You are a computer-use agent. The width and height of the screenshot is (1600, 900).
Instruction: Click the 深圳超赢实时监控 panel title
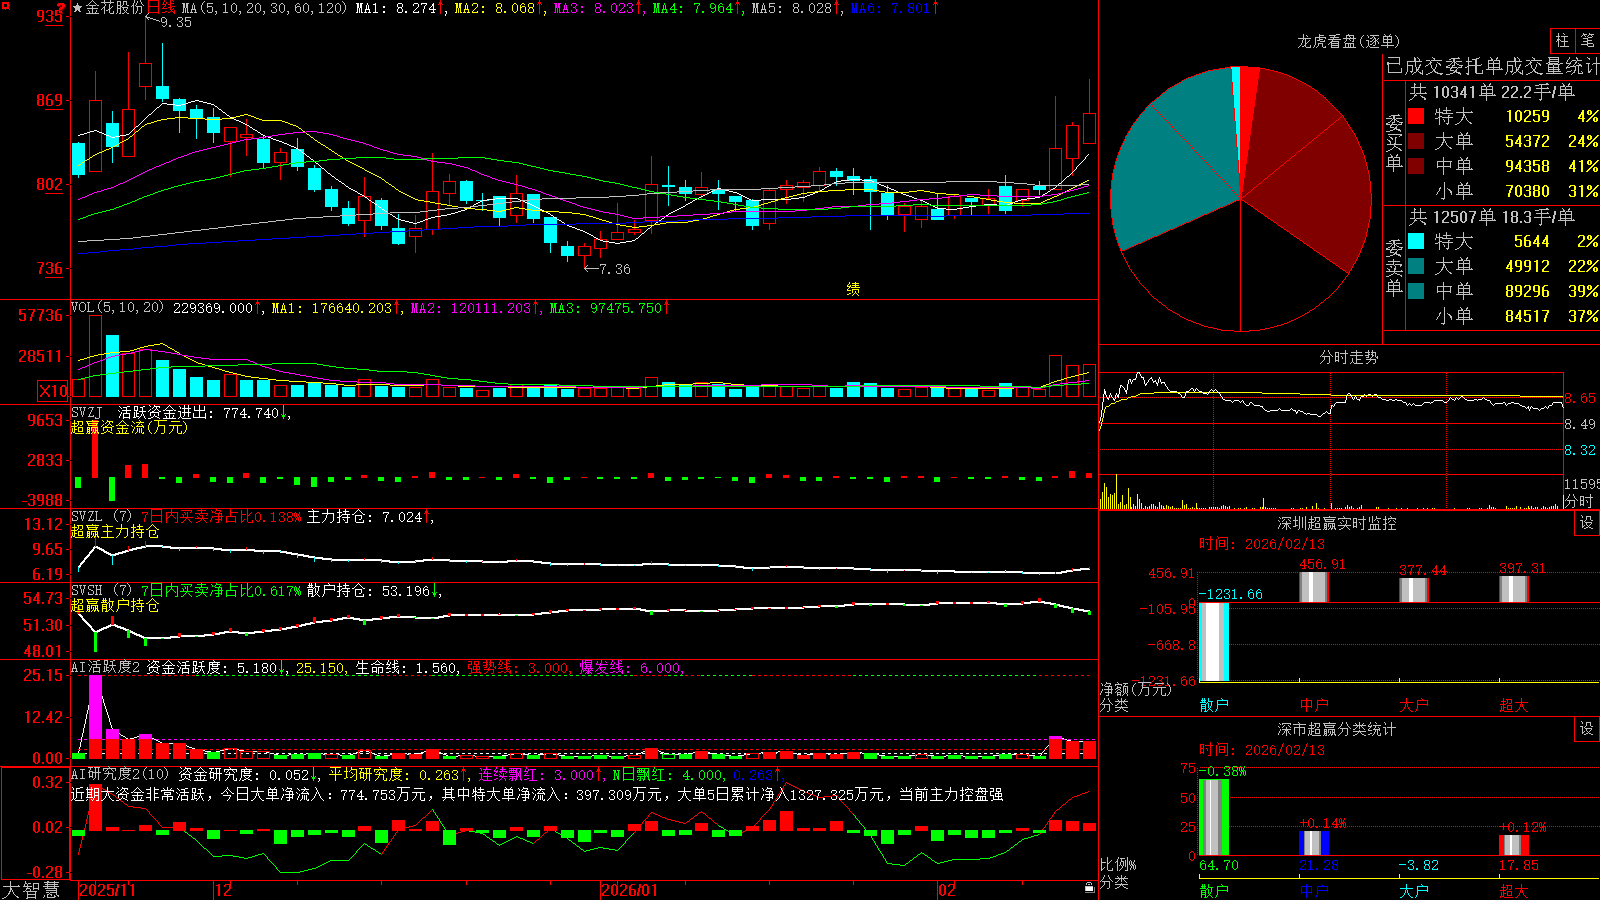tap(1337, 523)
